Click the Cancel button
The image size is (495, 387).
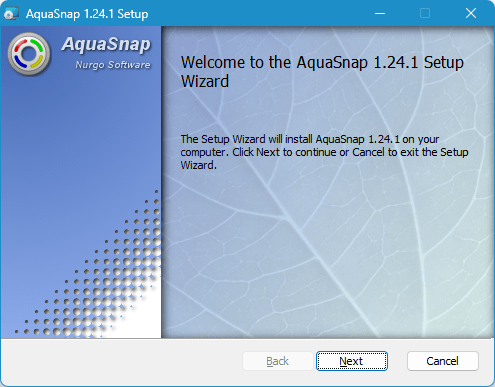click(x=443, y=361)
